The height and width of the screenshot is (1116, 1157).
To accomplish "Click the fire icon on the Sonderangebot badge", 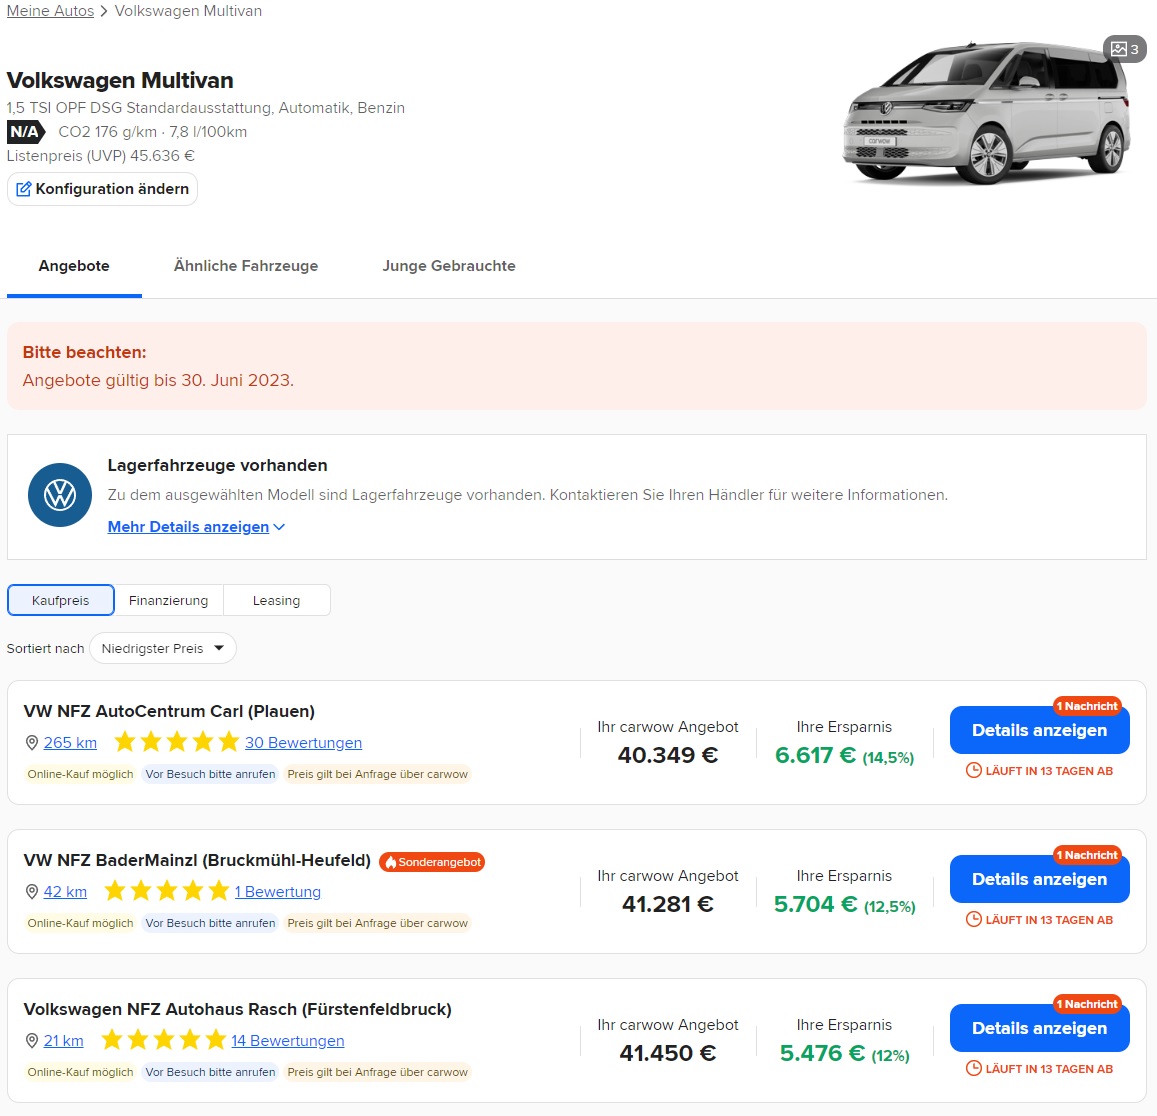I will [392, 861].
